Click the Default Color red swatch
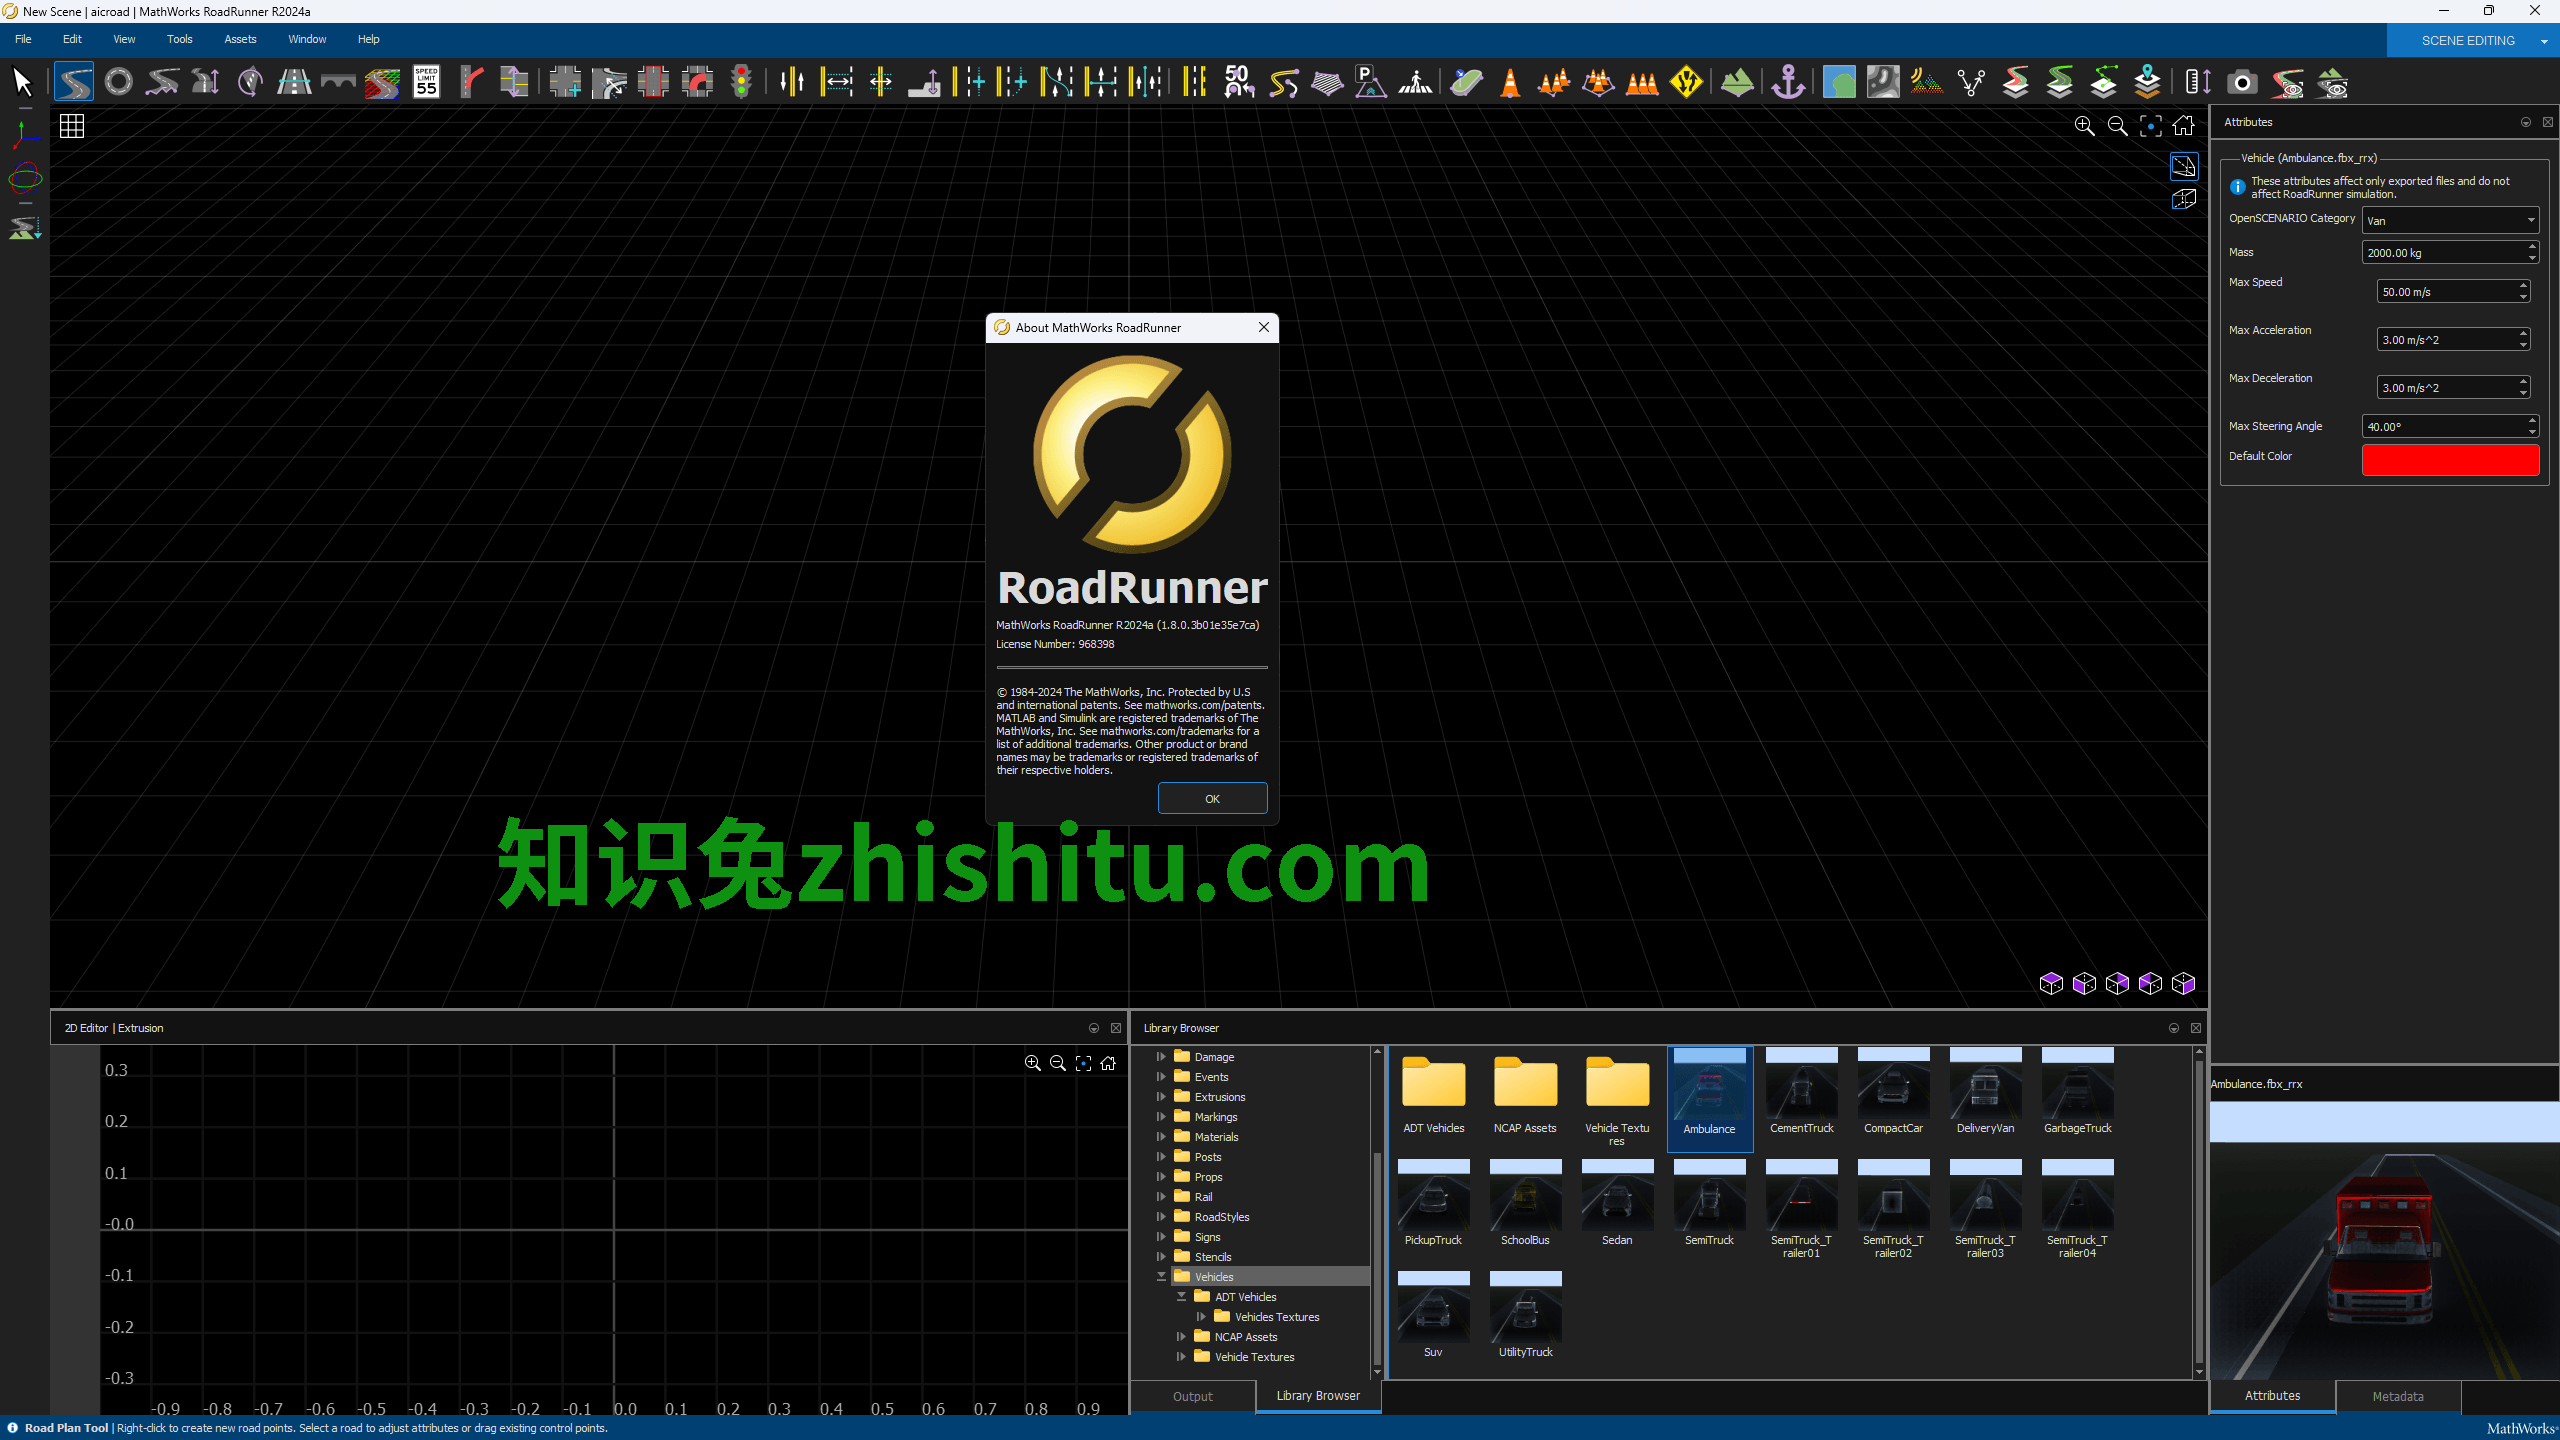 point(2450,460)
